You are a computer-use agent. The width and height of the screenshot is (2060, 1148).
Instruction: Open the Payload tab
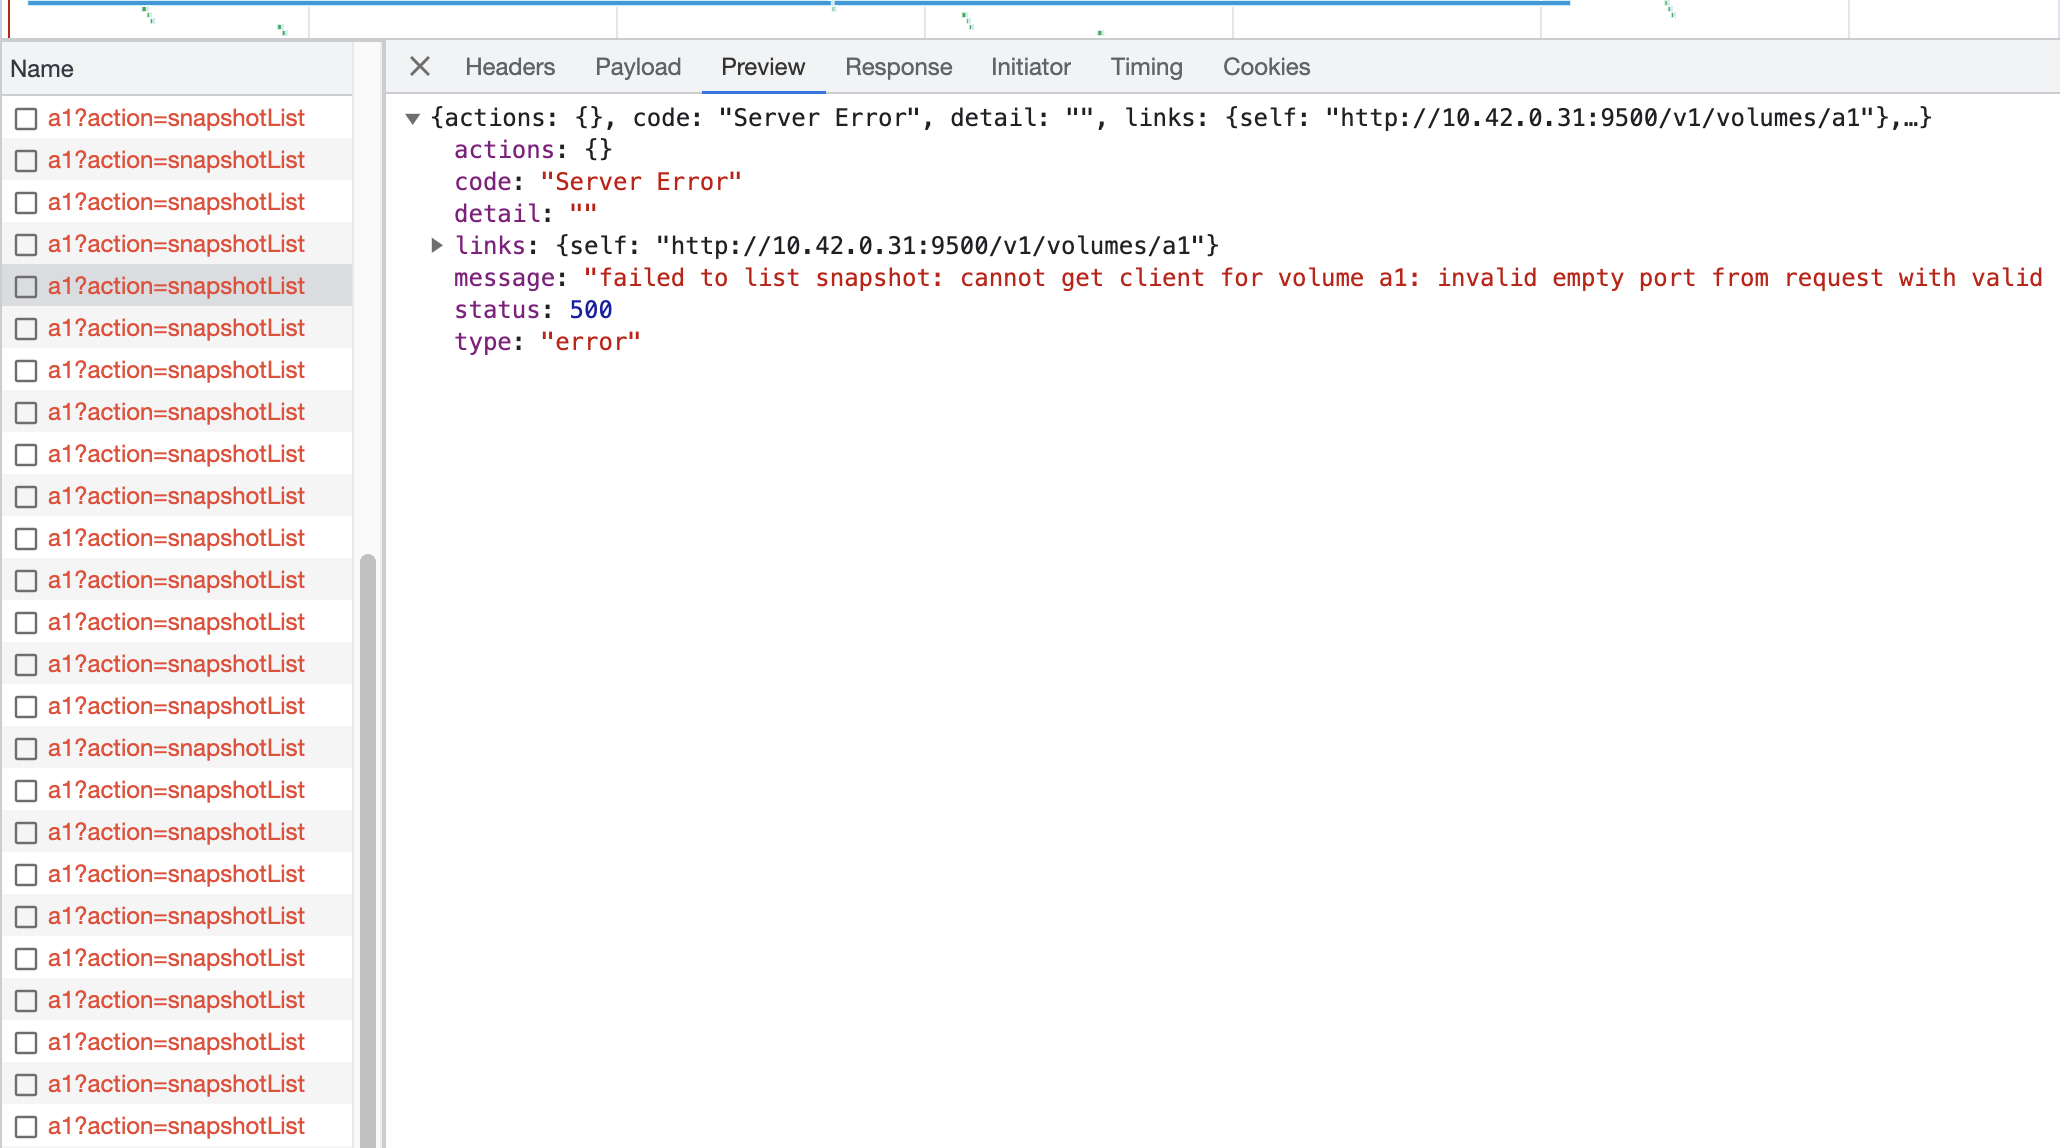click(x=637, y=66)
